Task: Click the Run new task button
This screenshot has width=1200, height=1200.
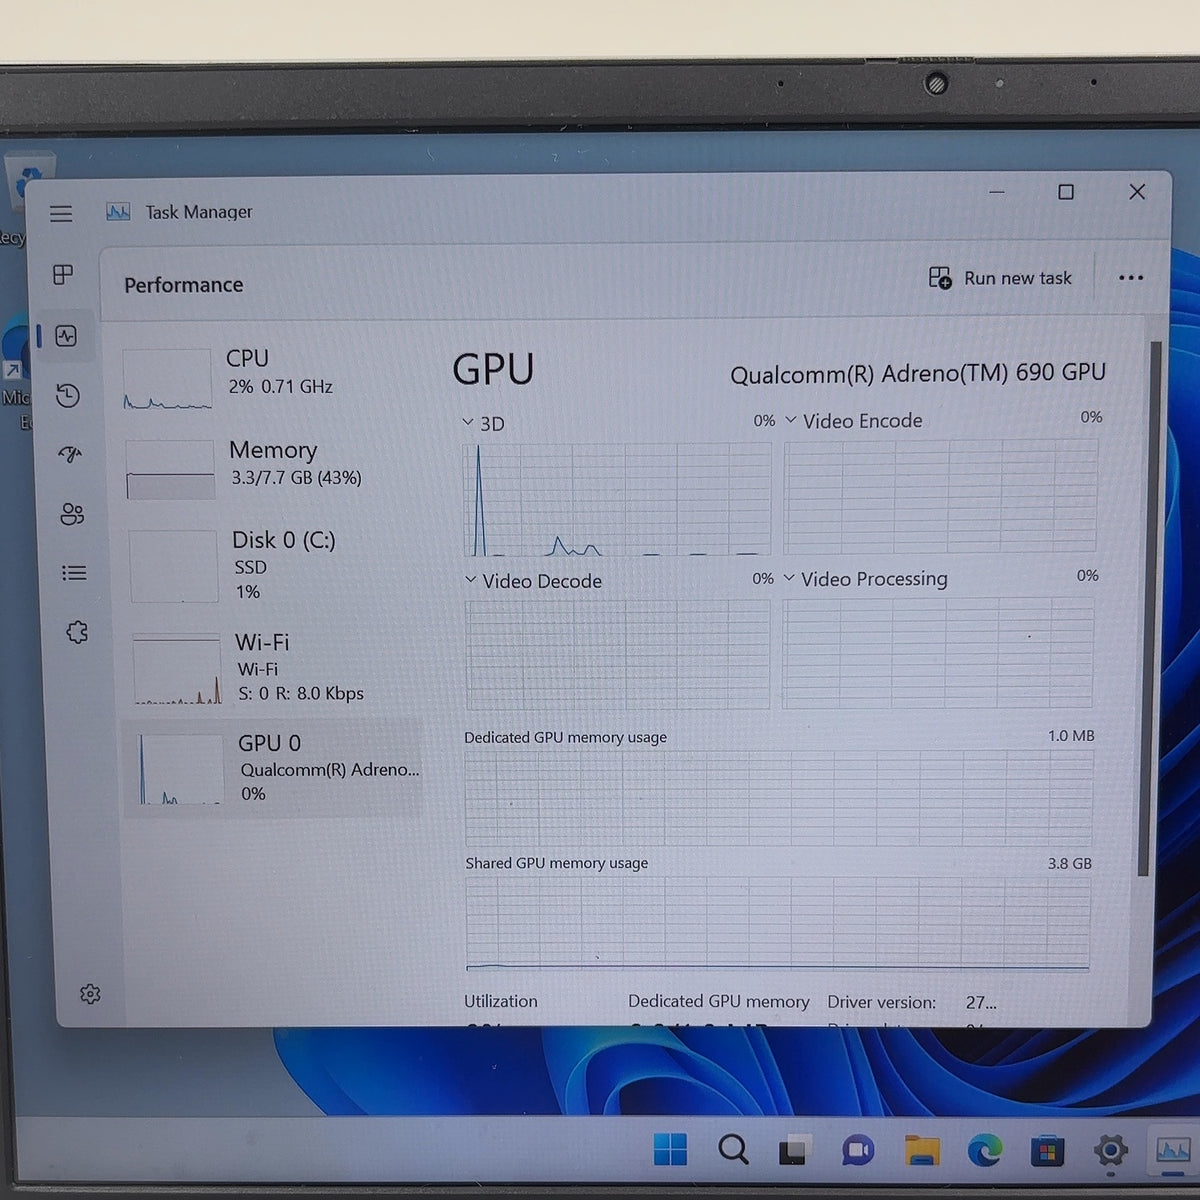Action: pyautogui.click(x=1000, y=278)
